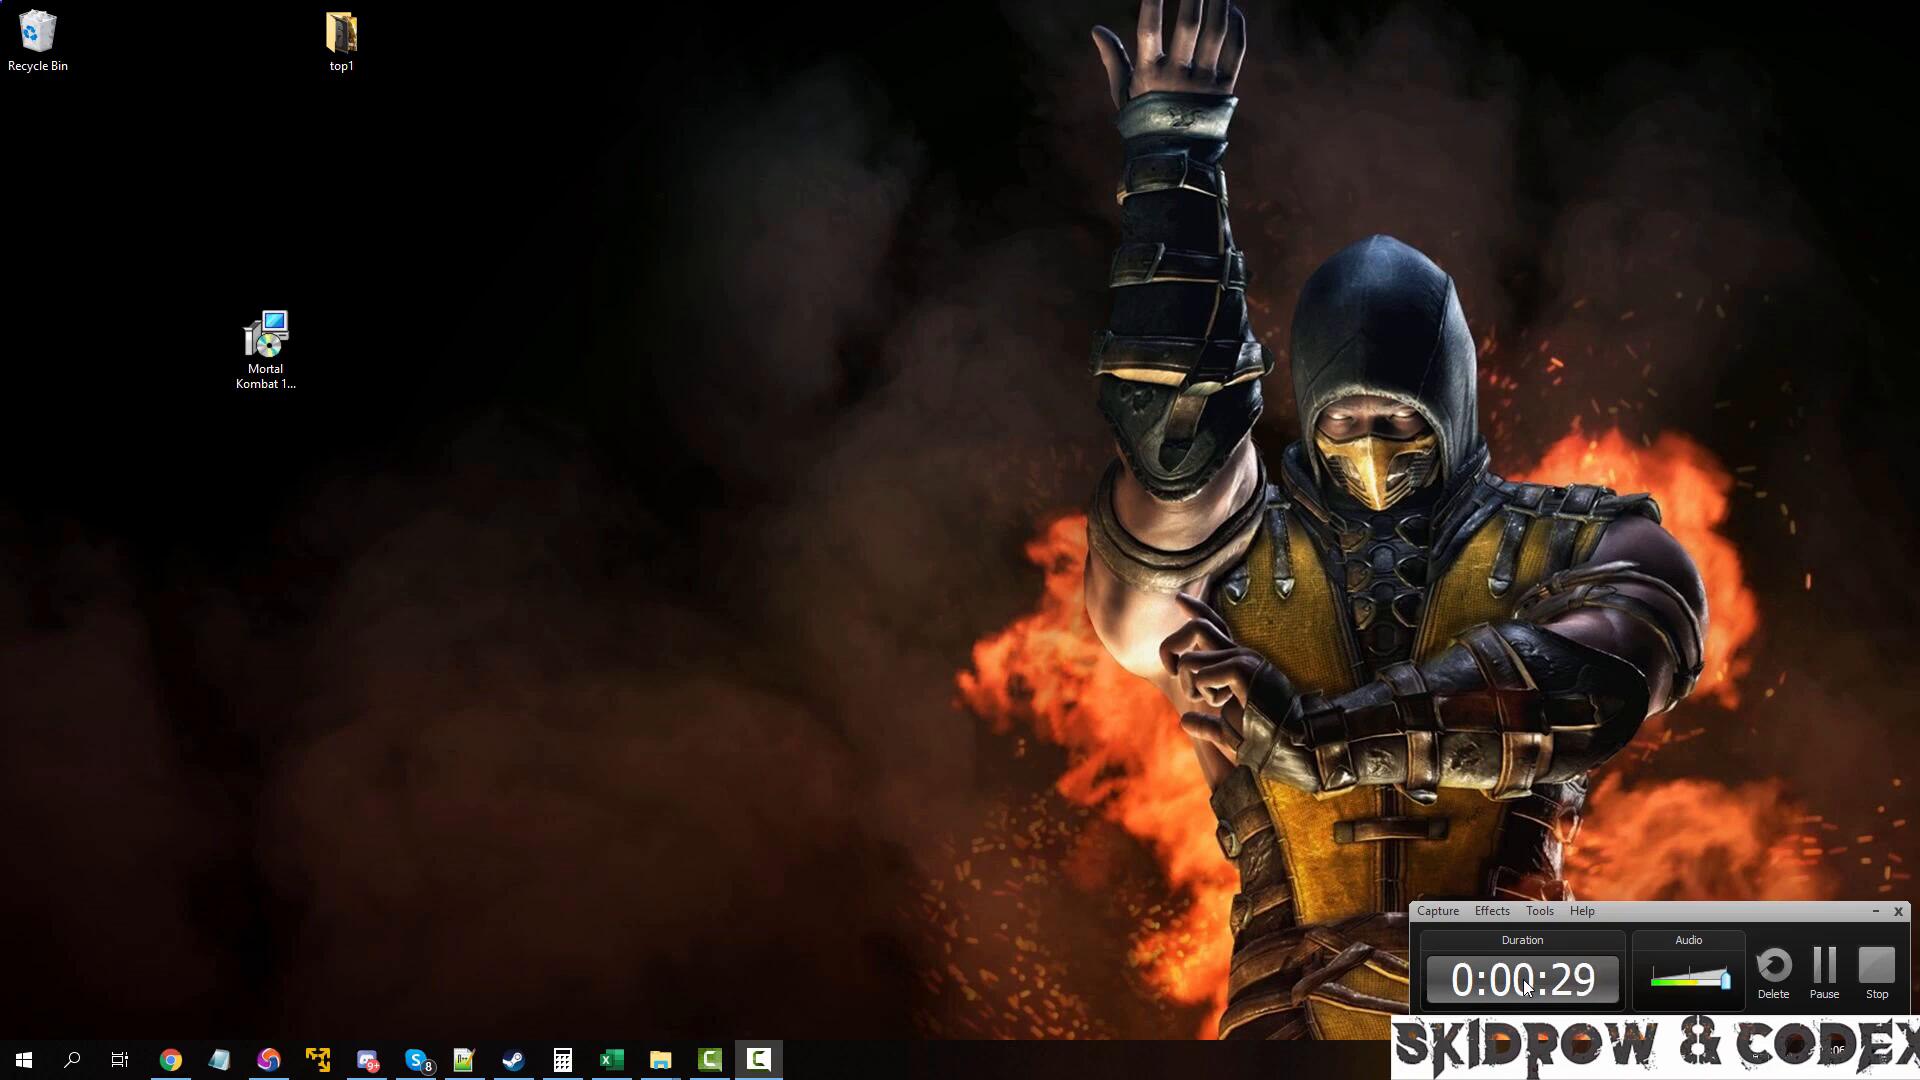
Task: Adjust the Audio level slider
Action: pyautogui.click(x=1724, y=980)
